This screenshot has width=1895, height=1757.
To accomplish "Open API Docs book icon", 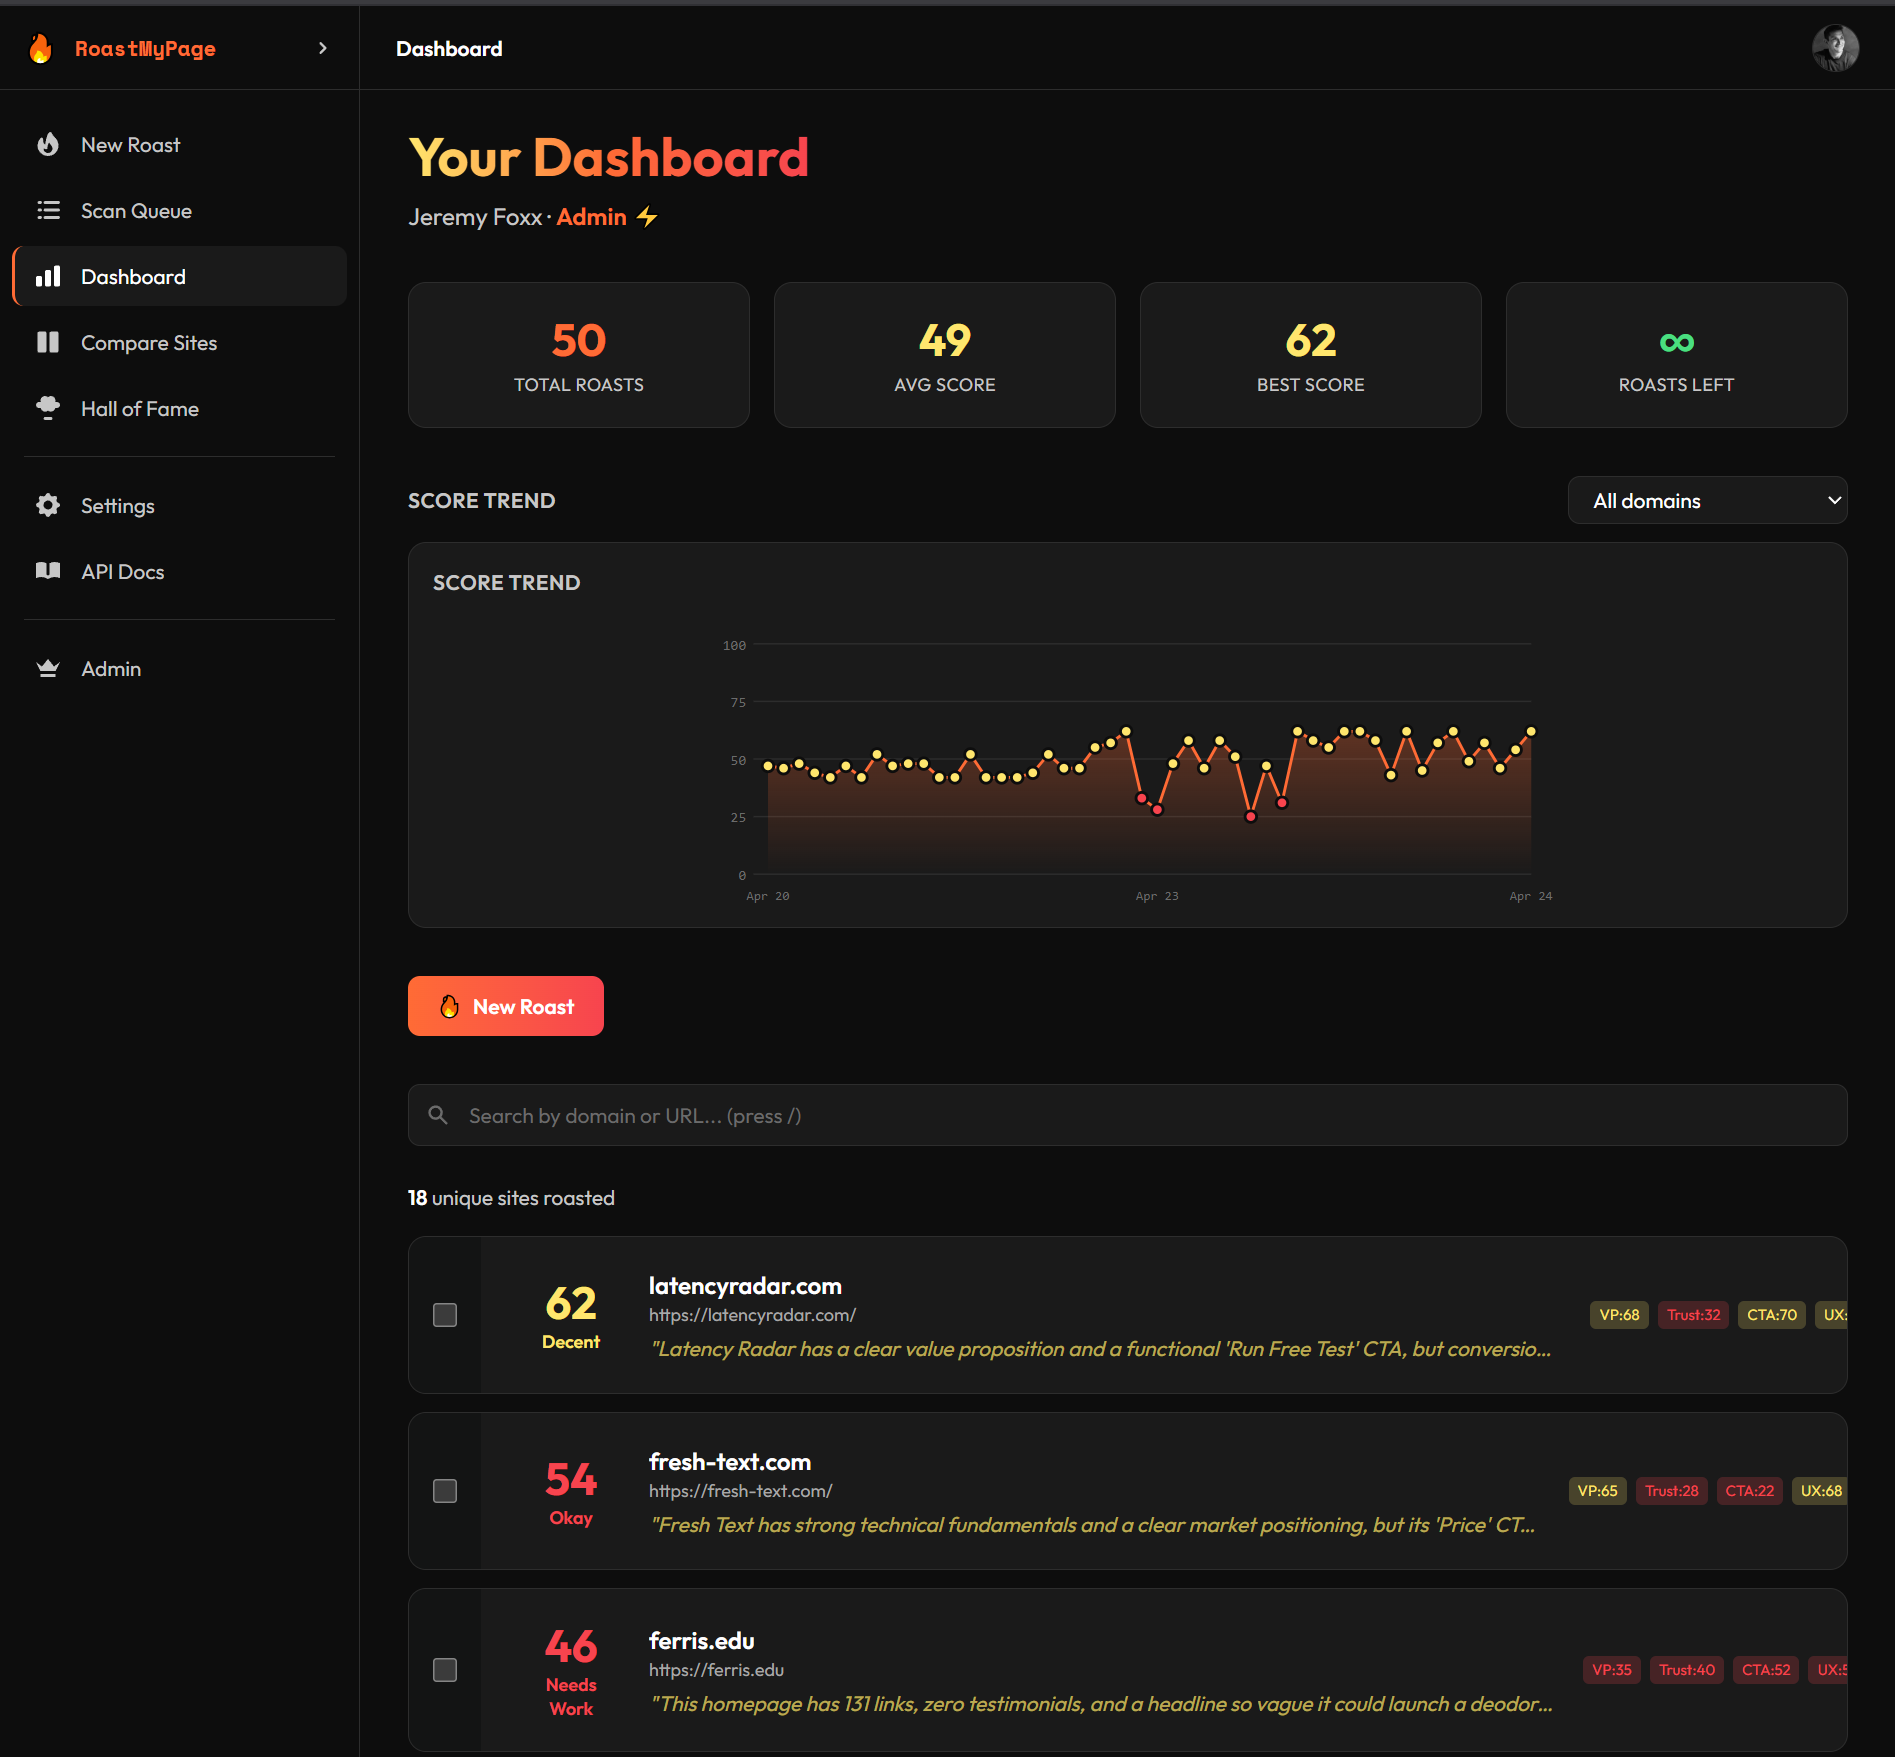I will pyautogui.click(x=48, y=571).
